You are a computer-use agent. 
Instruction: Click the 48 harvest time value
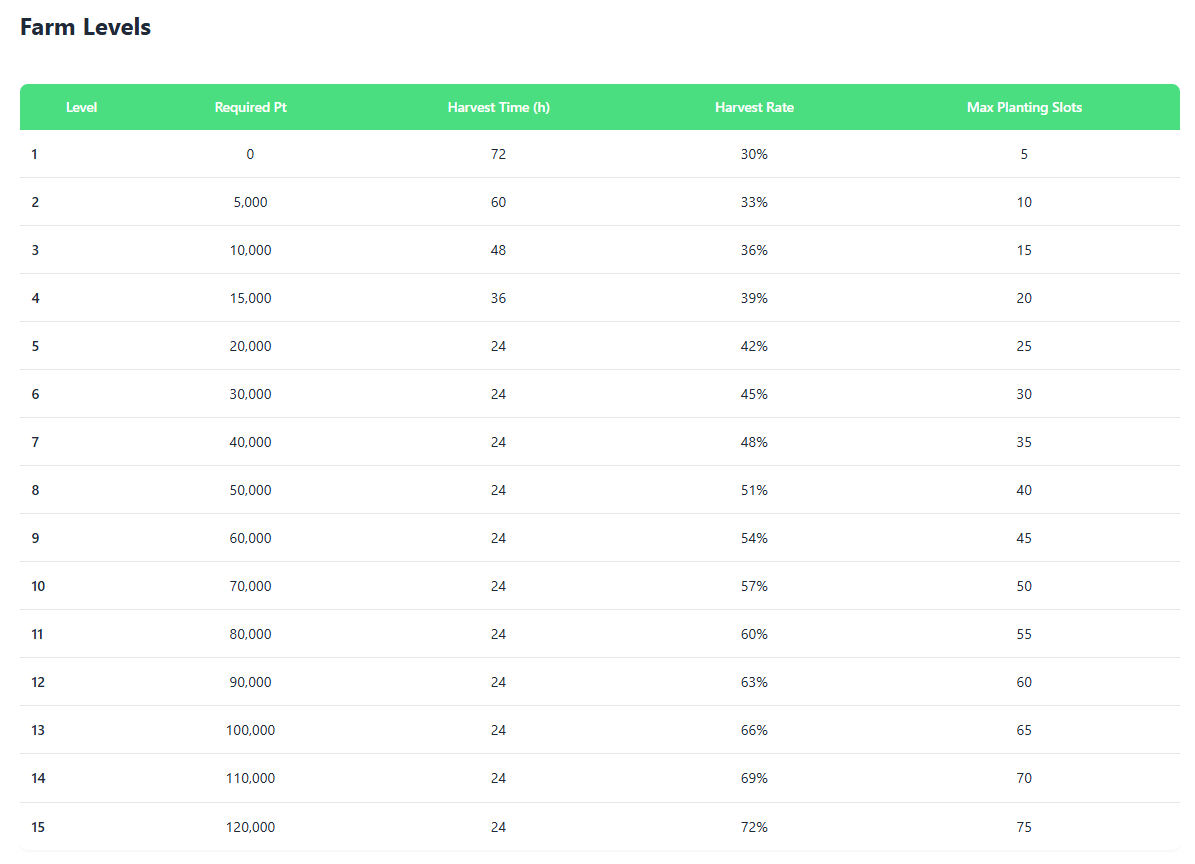498,250
